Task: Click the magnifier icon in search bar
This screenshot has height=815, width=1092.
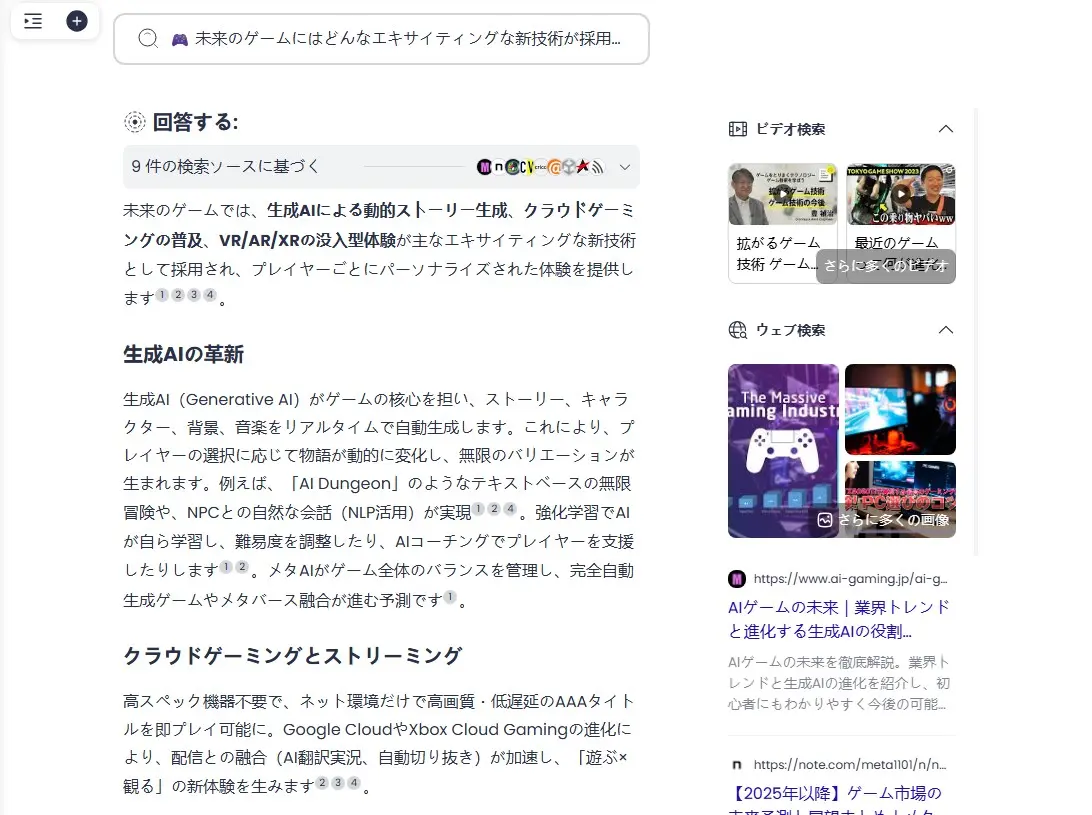Action: point(148,39)
